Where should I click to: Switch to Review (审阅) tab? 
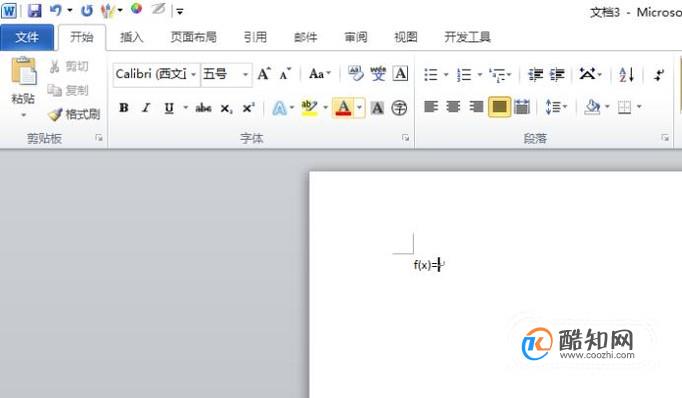click(356, 37)
